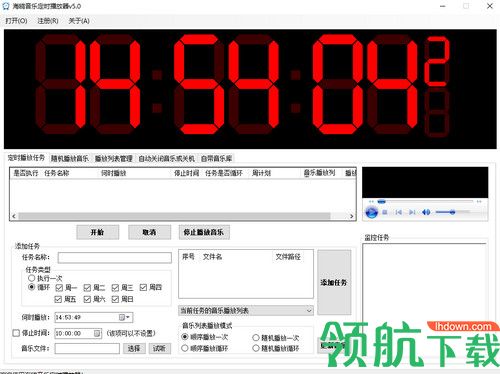The image size is (500, 374).
Task: Switch to the 自带音乐库 tab
Action: click(x=216, y=159)
